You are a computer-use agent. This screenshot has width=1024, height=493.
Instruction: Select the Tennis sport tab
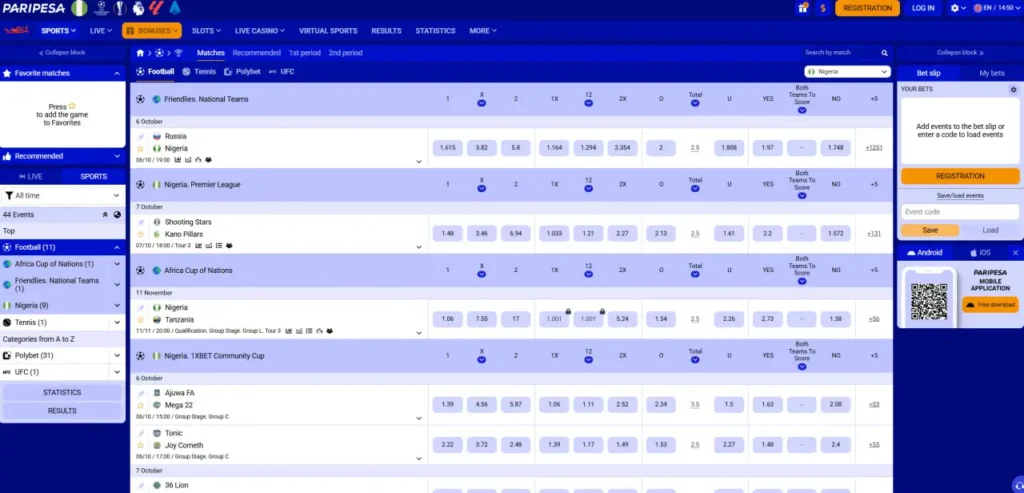point(199,72)
